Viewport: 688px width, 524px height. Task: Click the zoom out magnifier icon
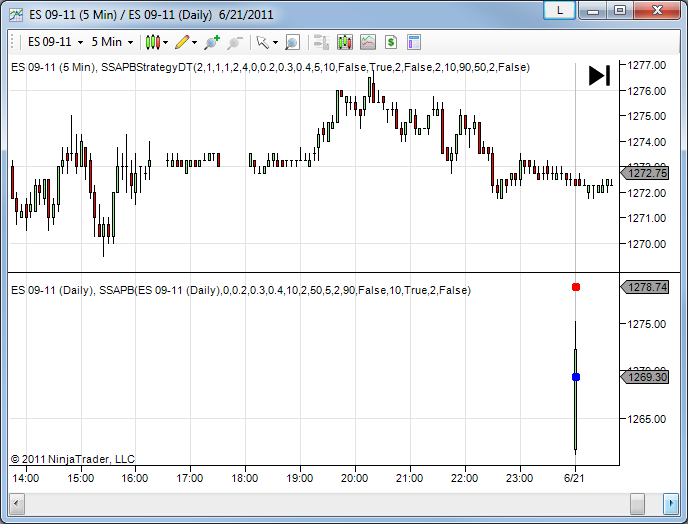click(235, 42)
